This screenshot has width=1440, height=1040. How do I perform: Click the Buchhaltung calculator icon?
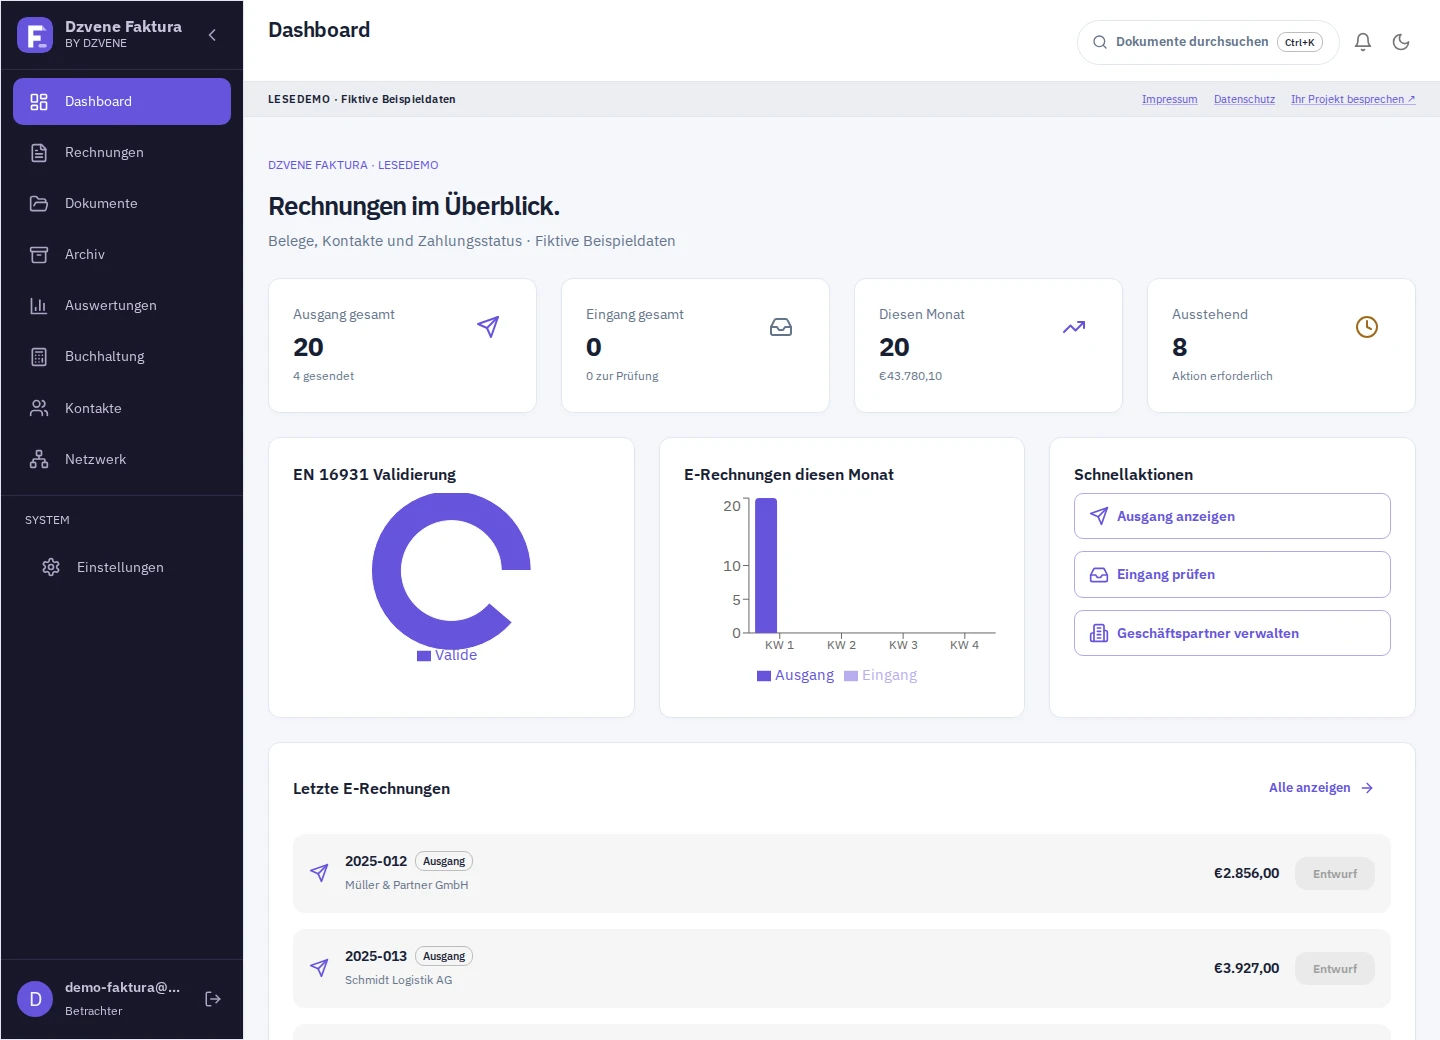(39, 356)
